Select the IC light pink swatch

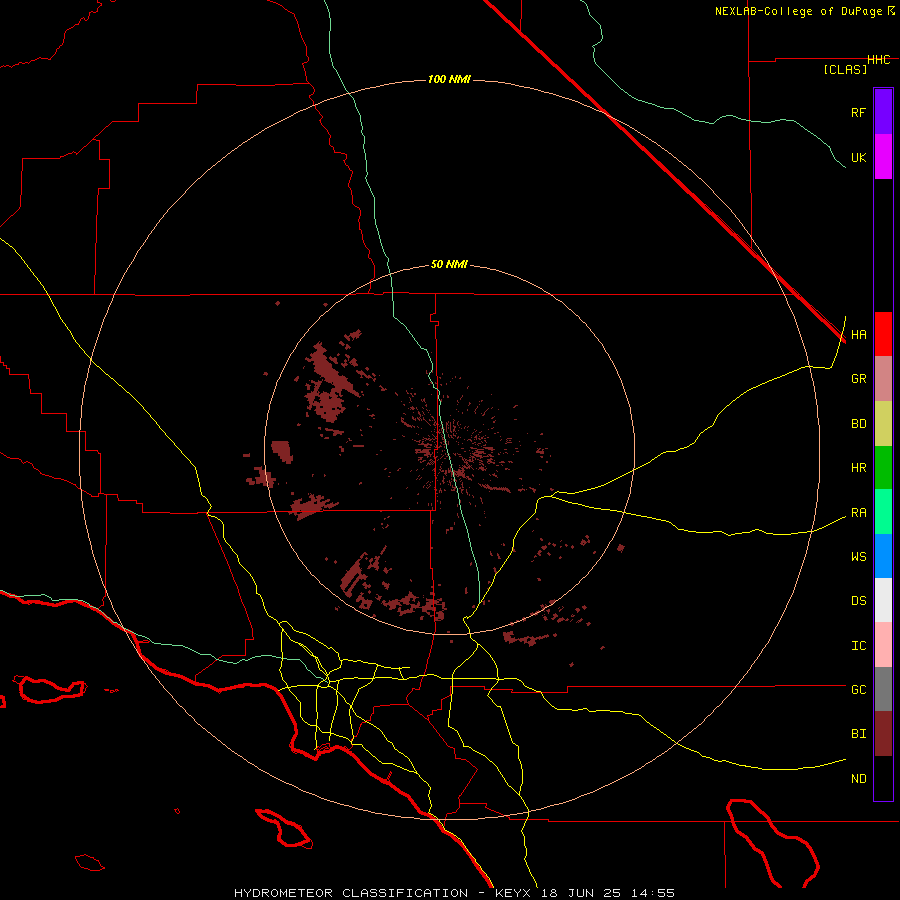tap(883, 645)
